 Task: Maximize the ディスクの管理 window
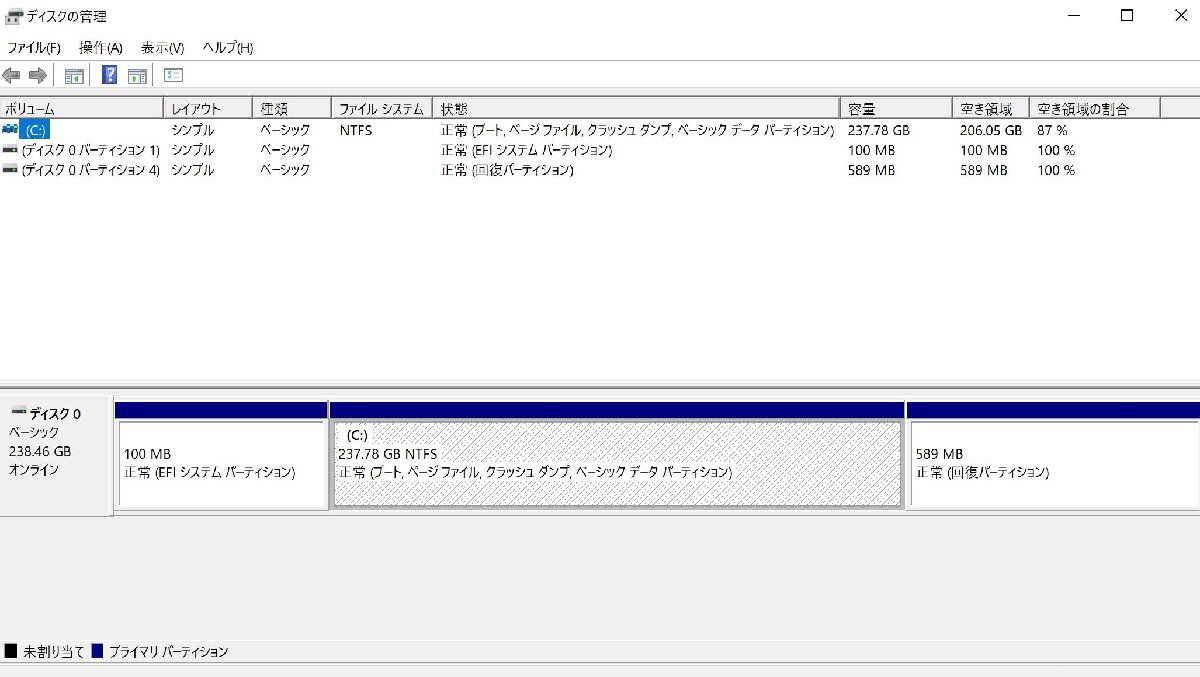(1127, 16)
